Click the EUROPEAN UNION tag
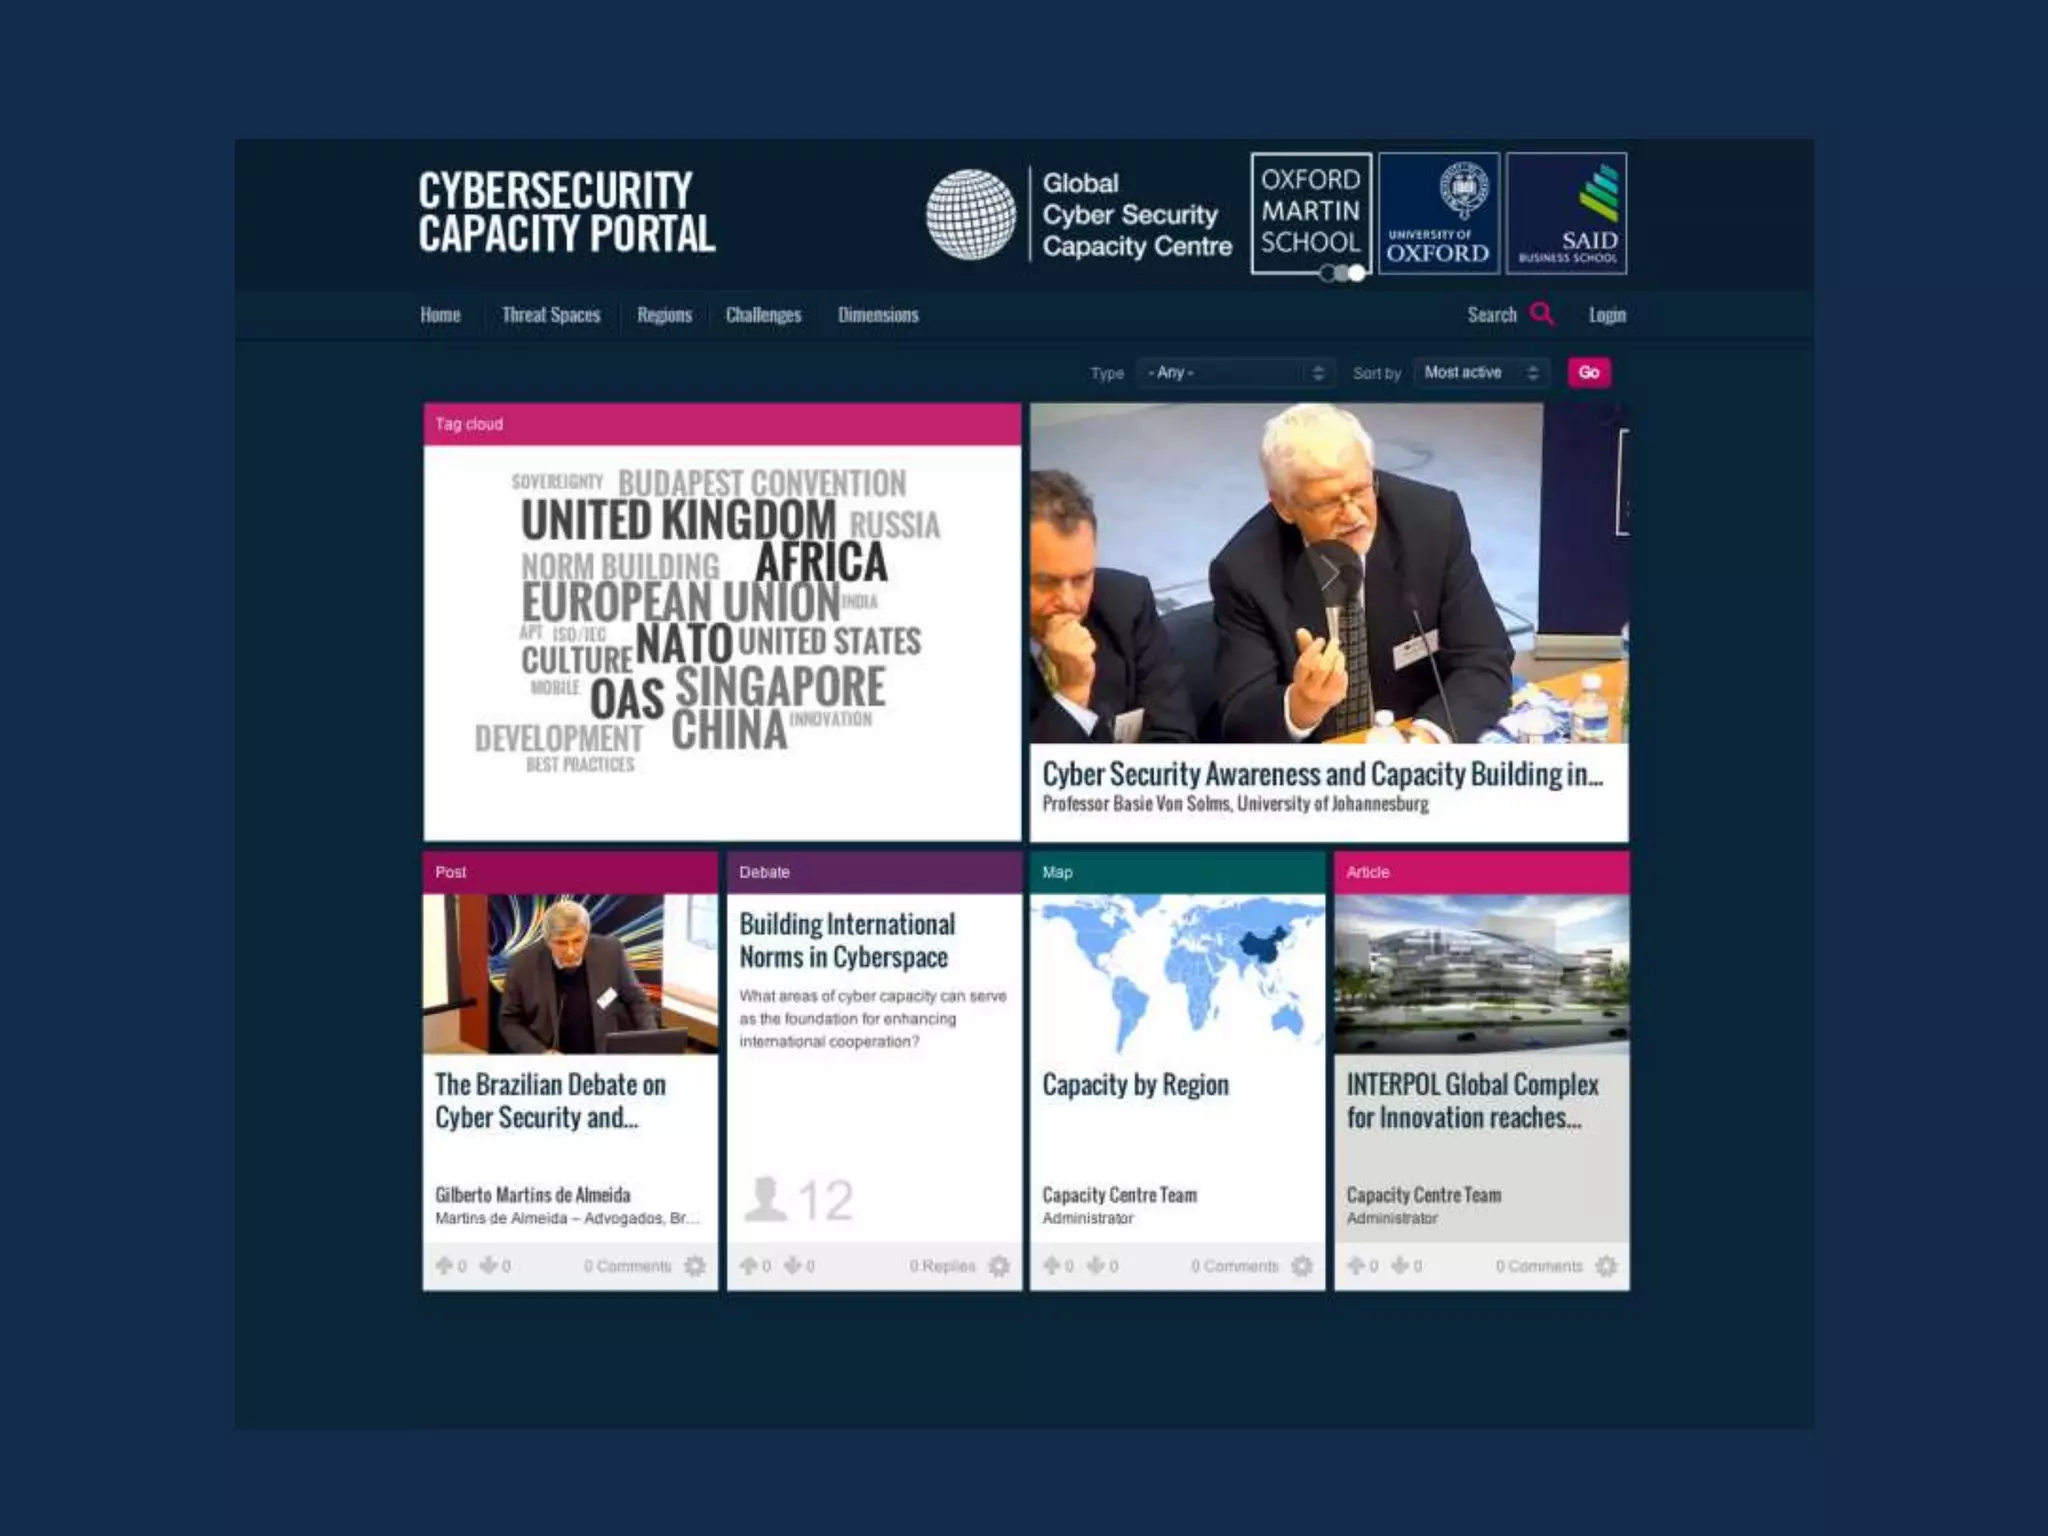The width and height of the screenshot is (2048, 1536). (x=680, y=602)
